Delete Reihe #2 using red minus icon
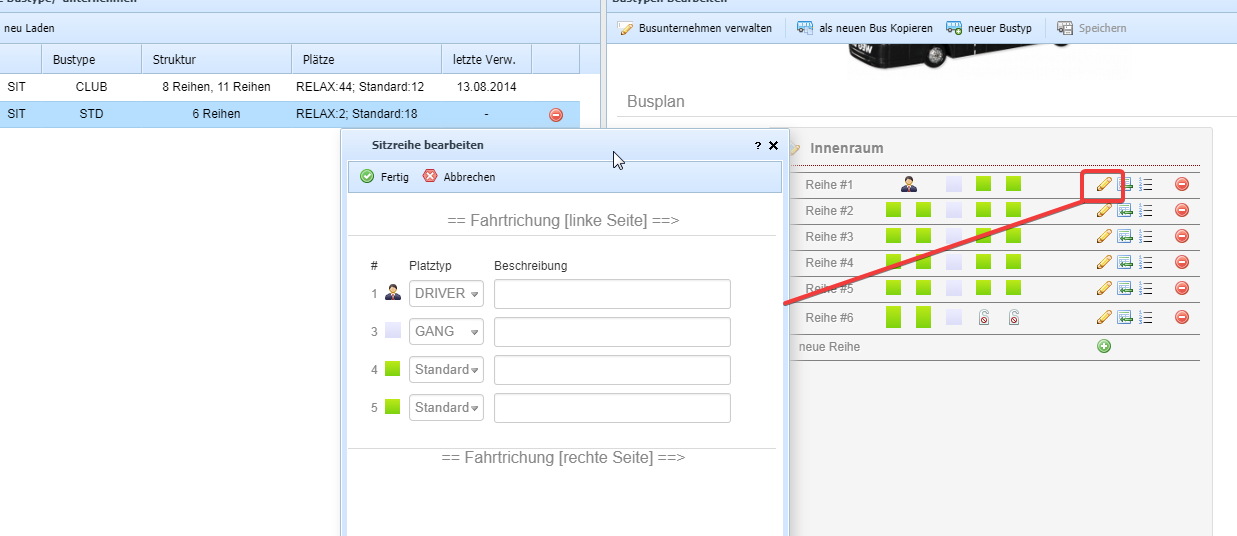The height and width of the screenshot is (536, 1237). [1181, 210]
